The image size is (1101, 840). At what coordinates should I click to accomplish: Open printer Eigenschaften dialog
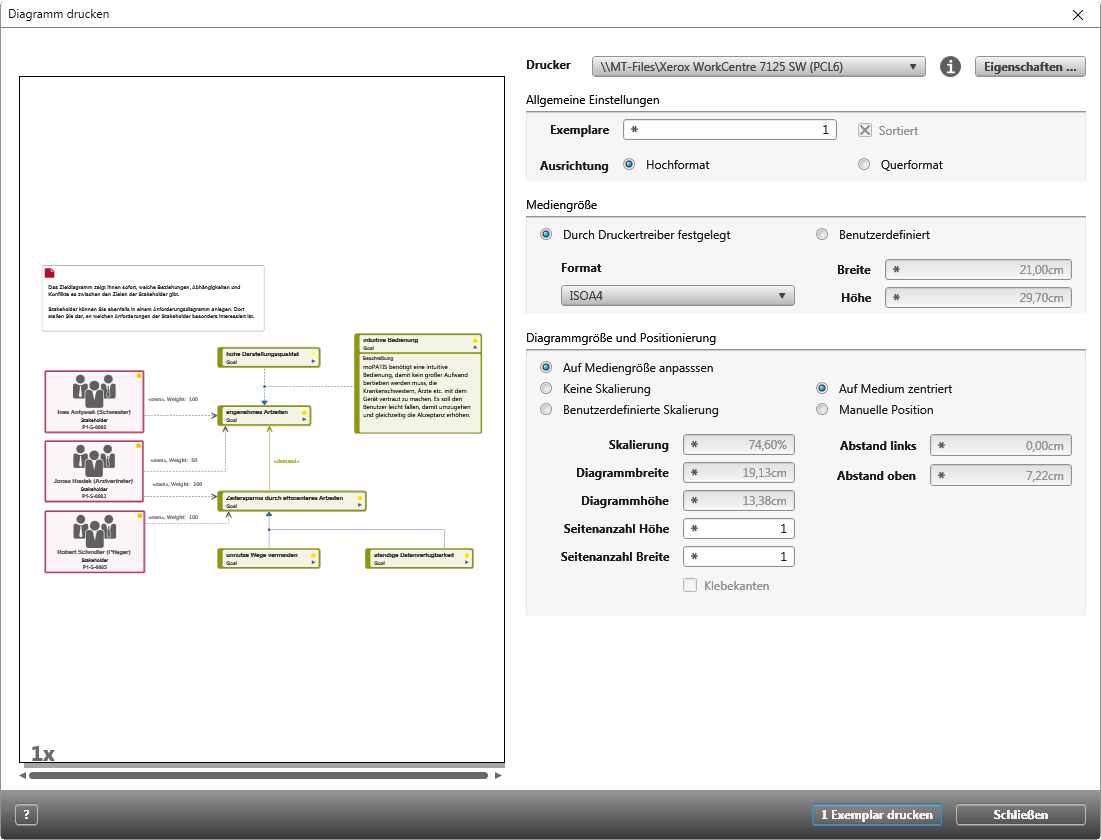click(1030, 66)
